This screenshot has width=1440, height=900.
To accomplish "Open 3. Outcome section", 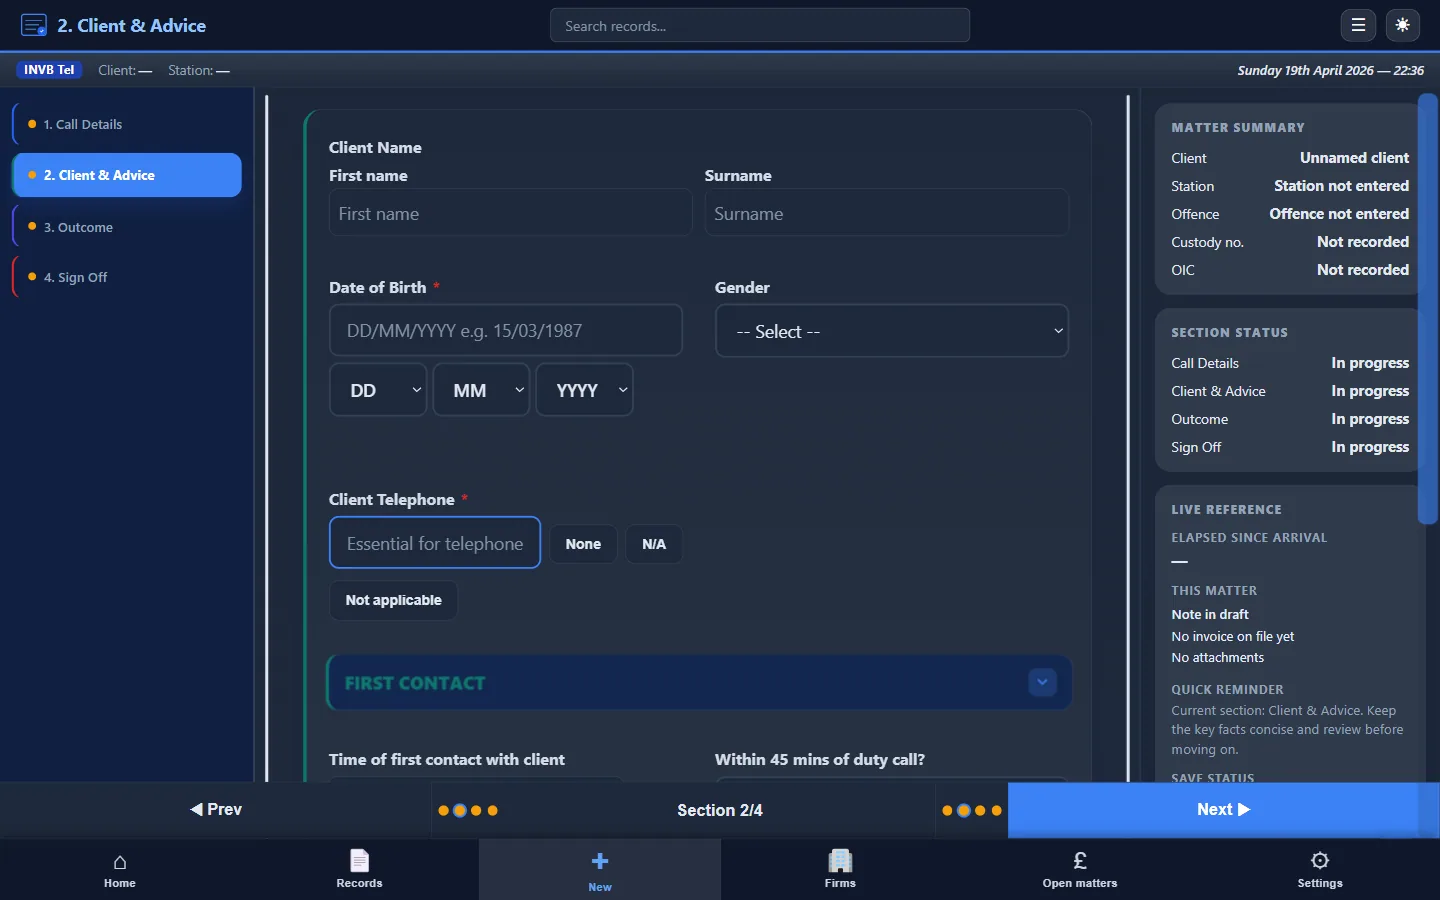I will 127,227.
